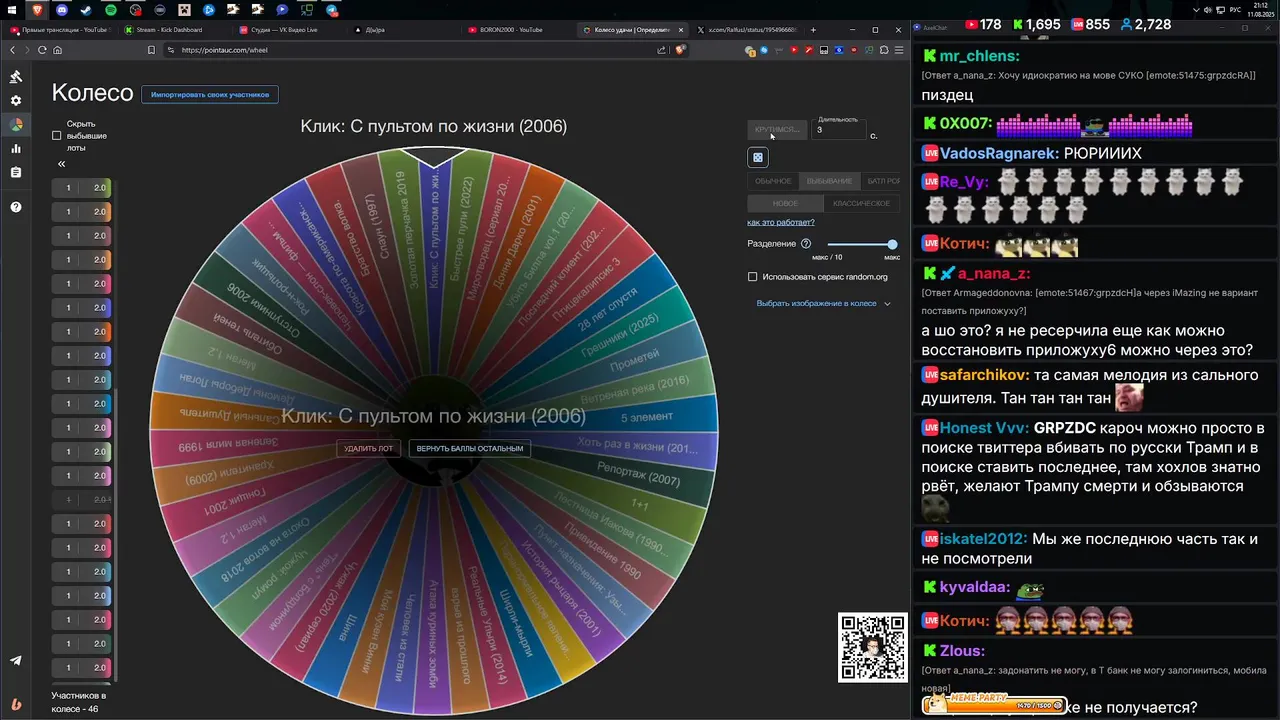Screen dimensions: 1280x720
Task: Click the Telegram paper-plane icon in sidebar
Action: click(16, 660)
